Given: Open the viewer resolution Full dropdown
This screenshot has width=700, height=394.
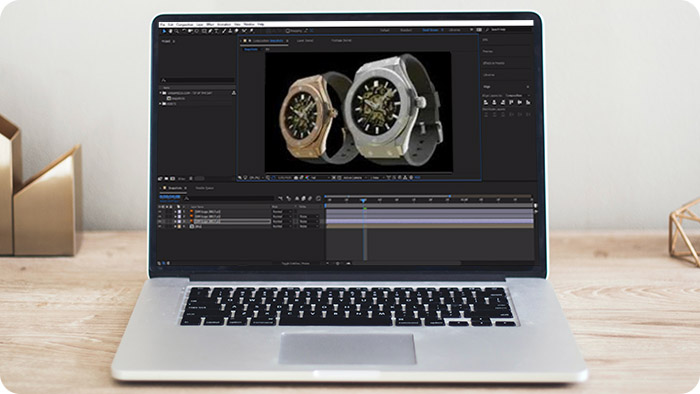Looking at the screenshot, I should [321, 178].
